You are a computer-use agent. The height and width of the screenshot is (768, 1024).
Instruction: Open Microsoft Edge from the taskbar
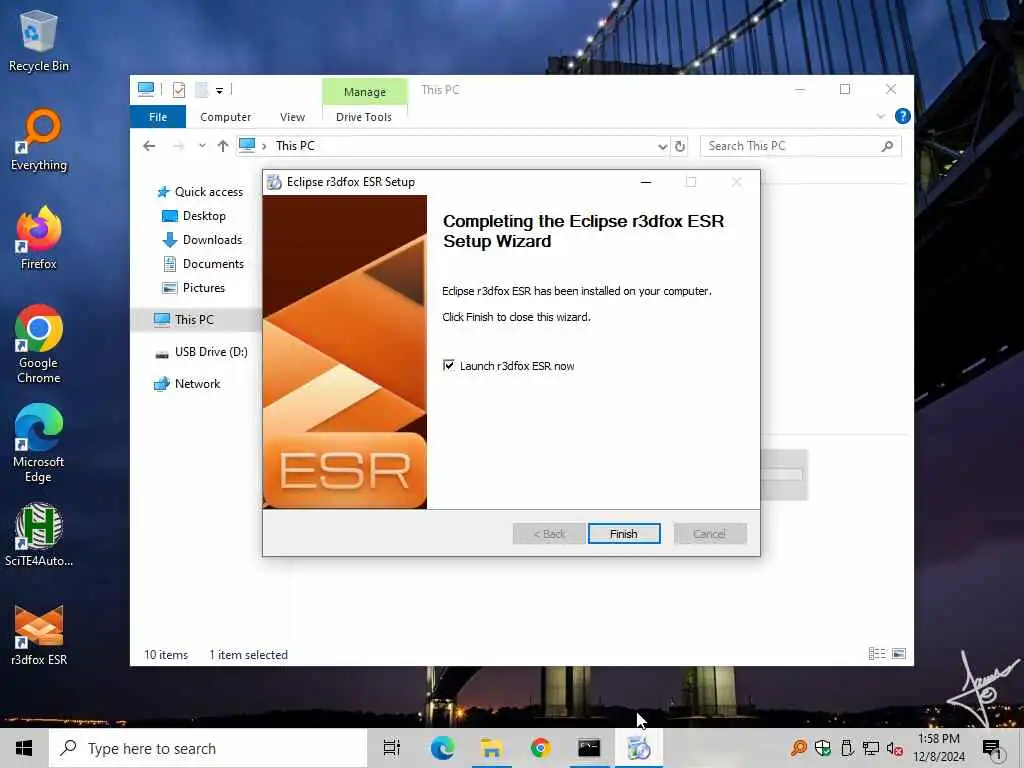point(442,748)
